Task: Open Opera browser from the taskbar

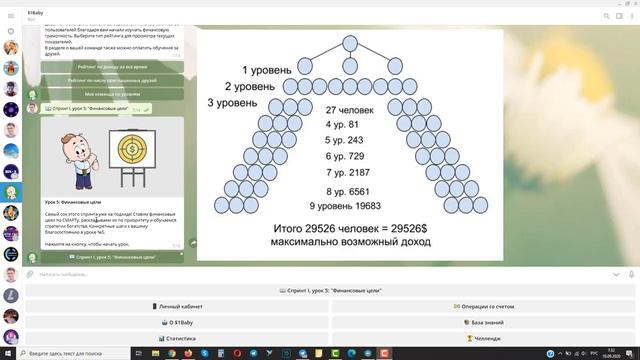Action: point(237,353)
